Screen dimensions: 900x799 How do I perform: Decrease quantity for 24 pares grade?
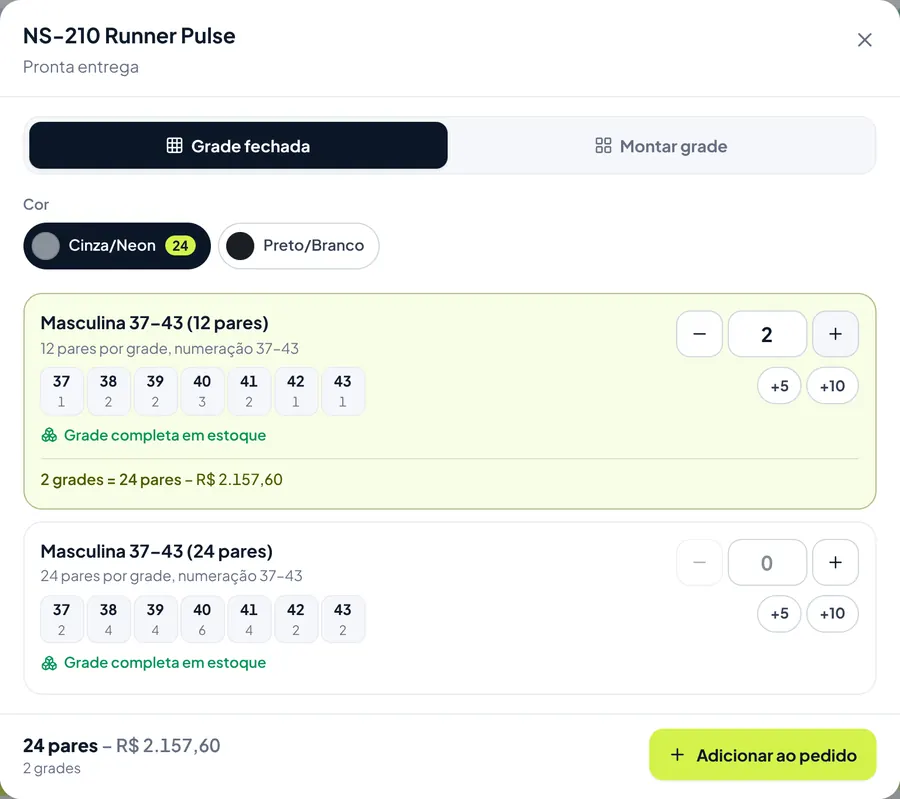click(x=699, y=563)
